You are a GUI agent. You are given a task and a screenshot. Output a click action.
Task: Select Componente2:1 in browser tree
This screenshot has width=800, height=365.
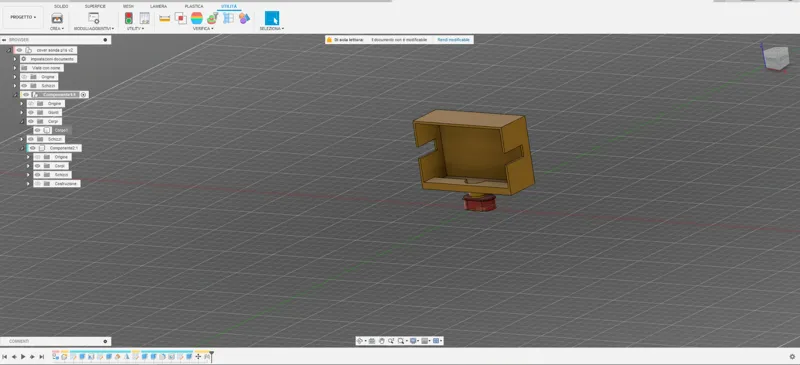(x=63, y=148)
